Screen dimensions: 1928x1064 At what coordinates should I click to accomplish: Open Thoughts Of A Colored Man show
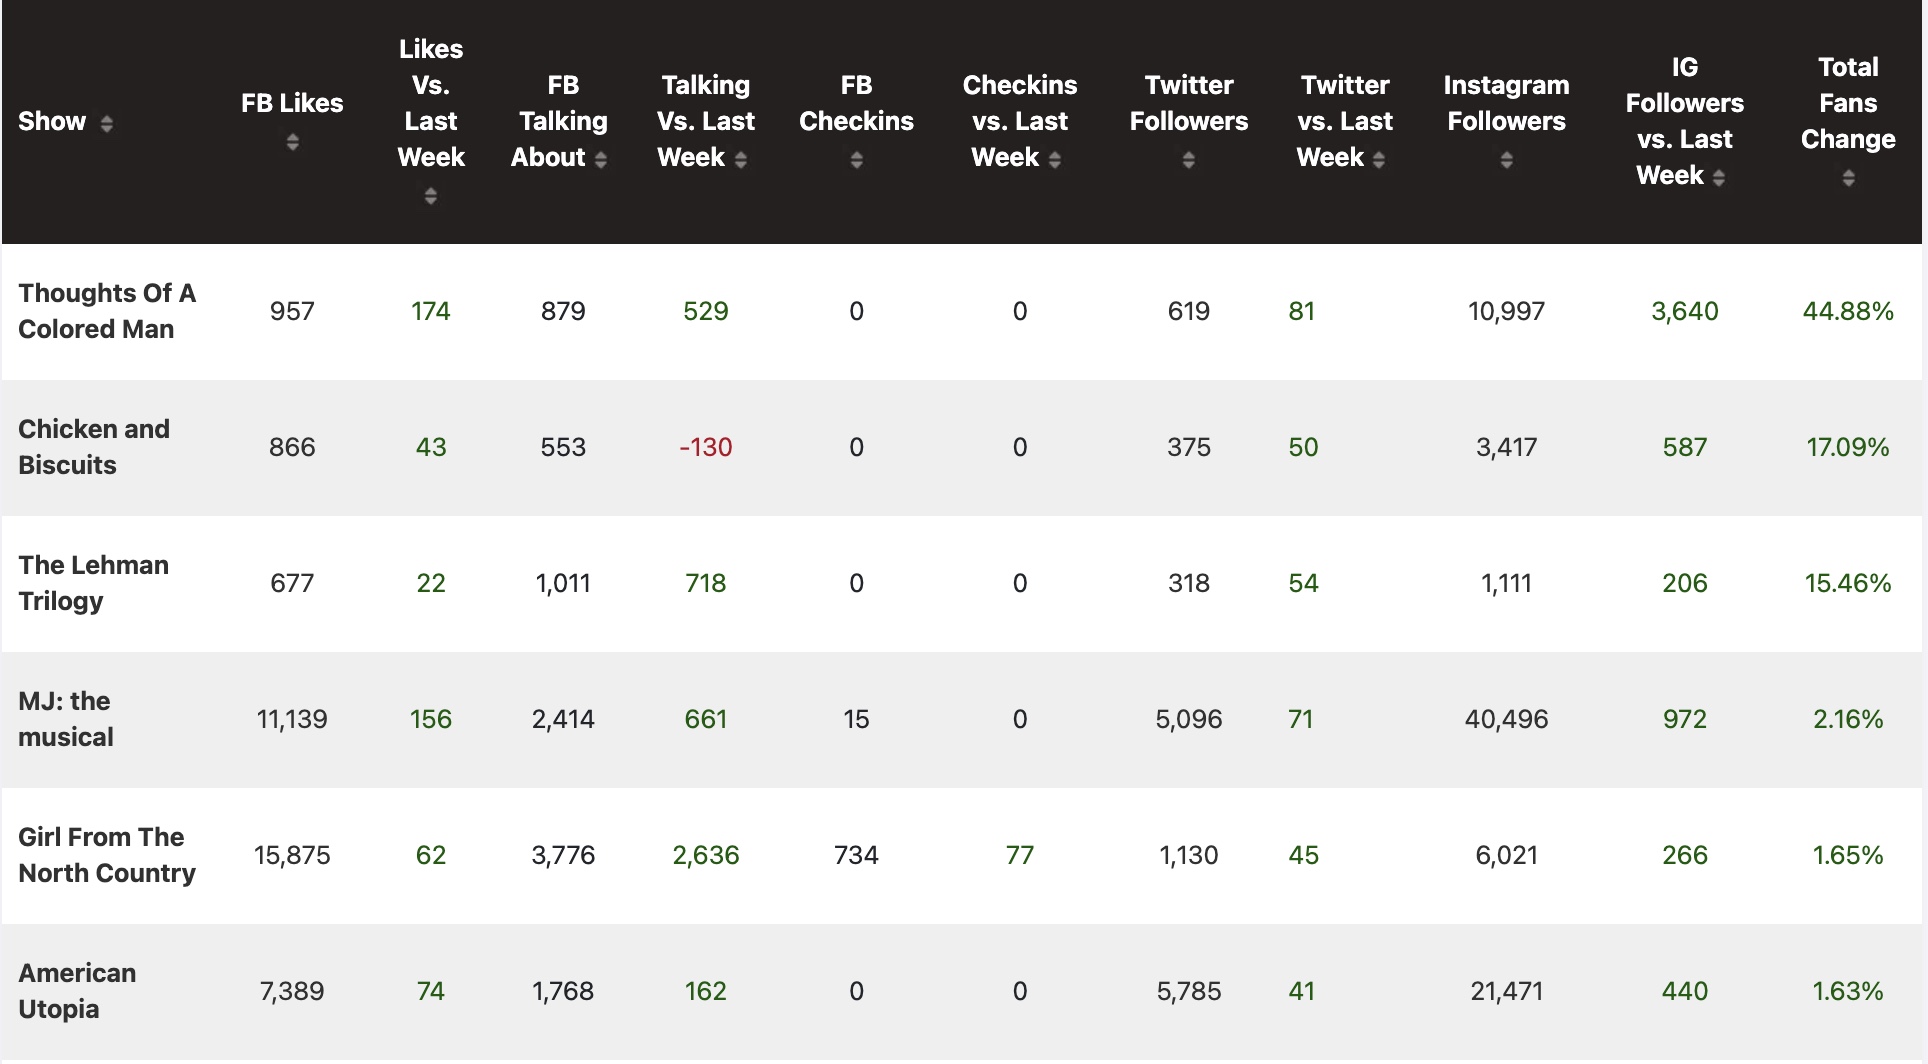(107, 311)
